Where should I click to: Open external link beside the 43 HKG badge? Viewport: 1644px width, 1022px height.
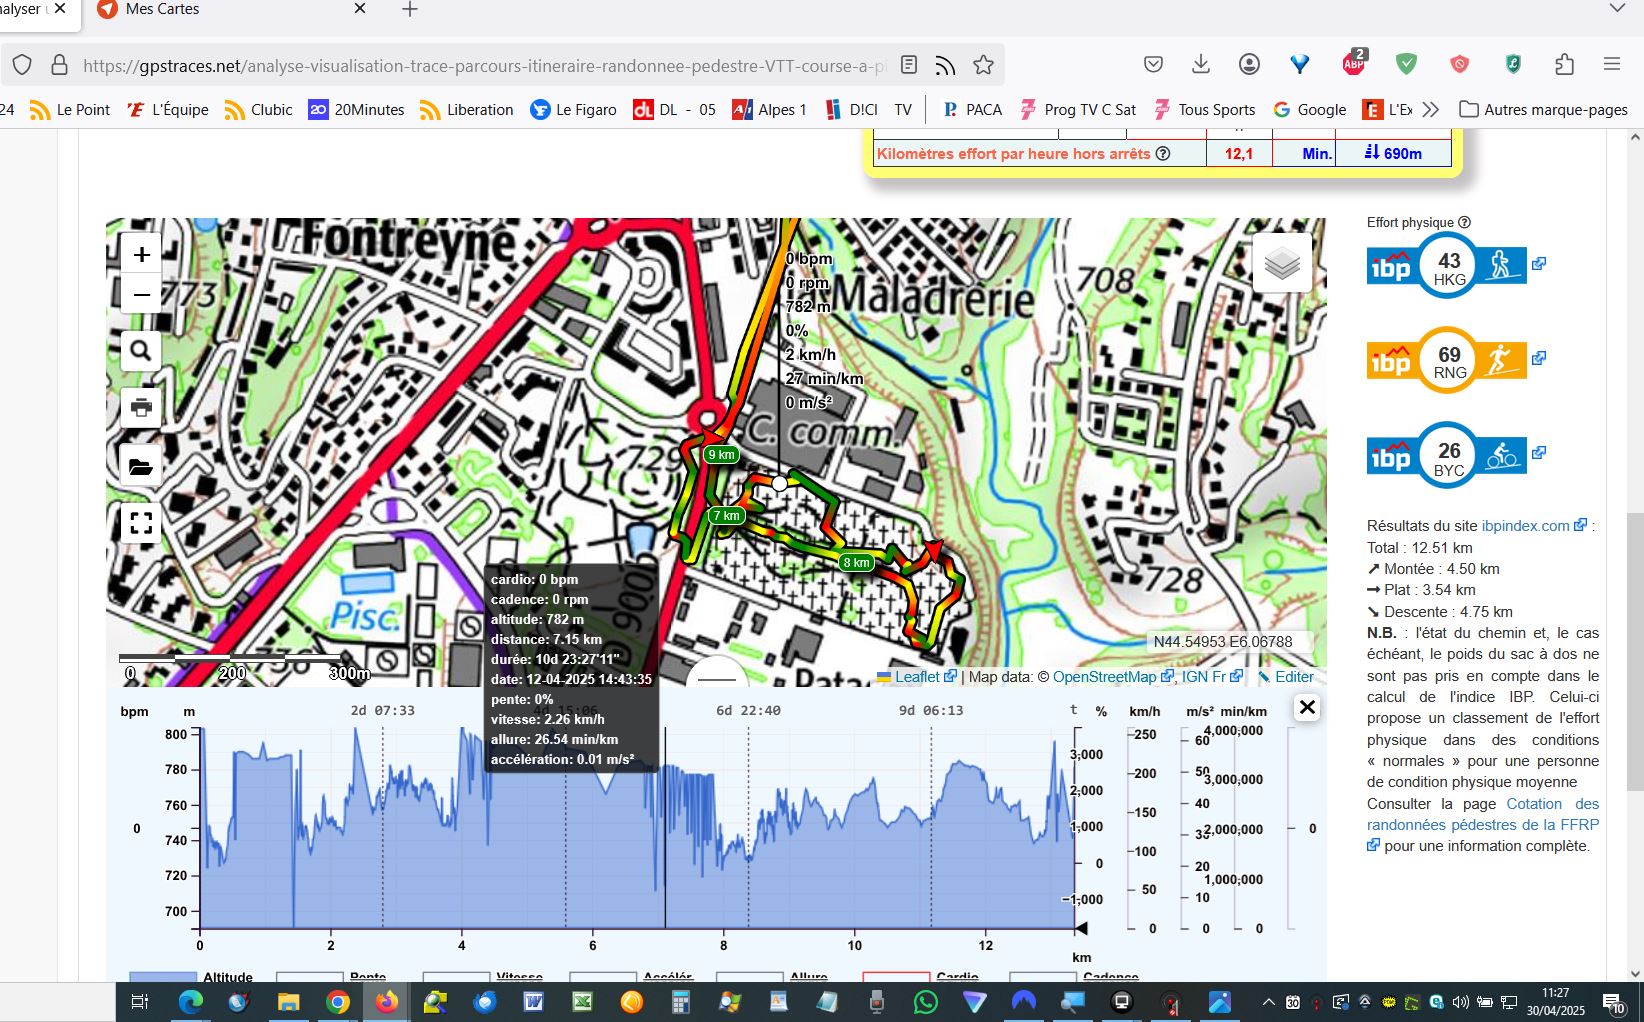click(1539, 264)
